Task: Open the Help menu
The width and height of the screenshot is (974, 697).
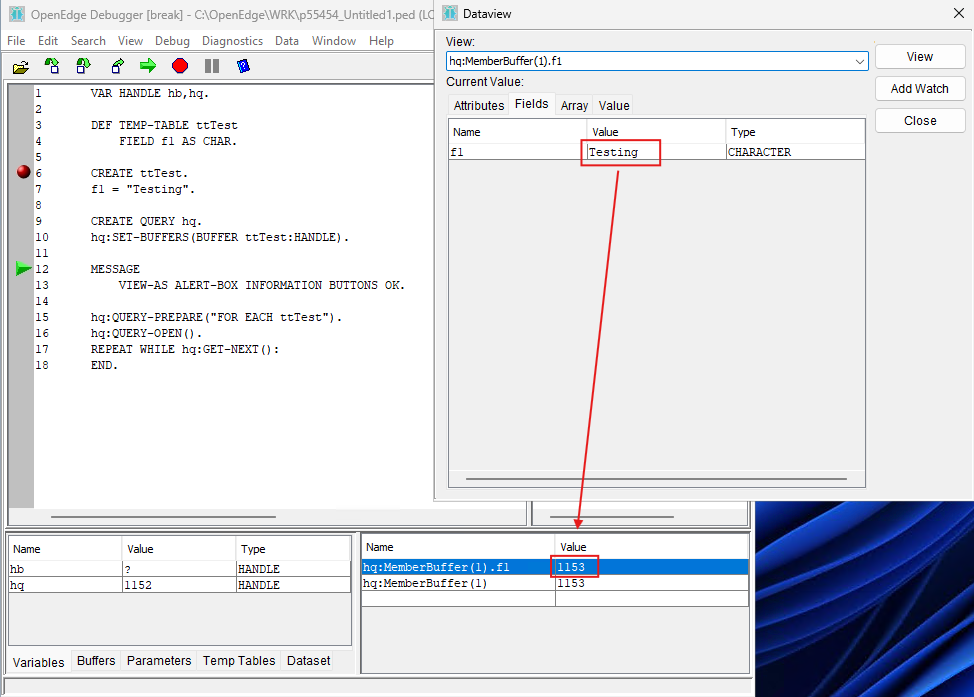Action: (x=381, y=41)
